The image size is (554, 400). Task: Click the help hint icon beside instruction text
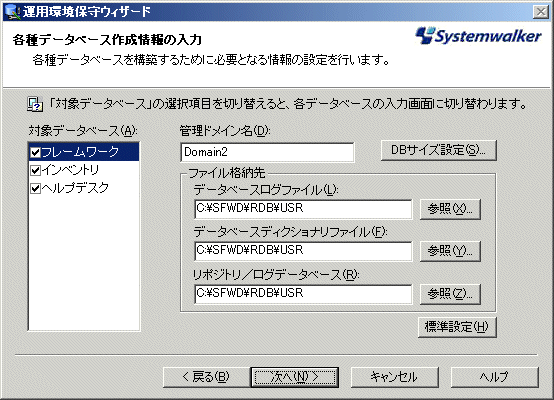(x=35, y=105)
